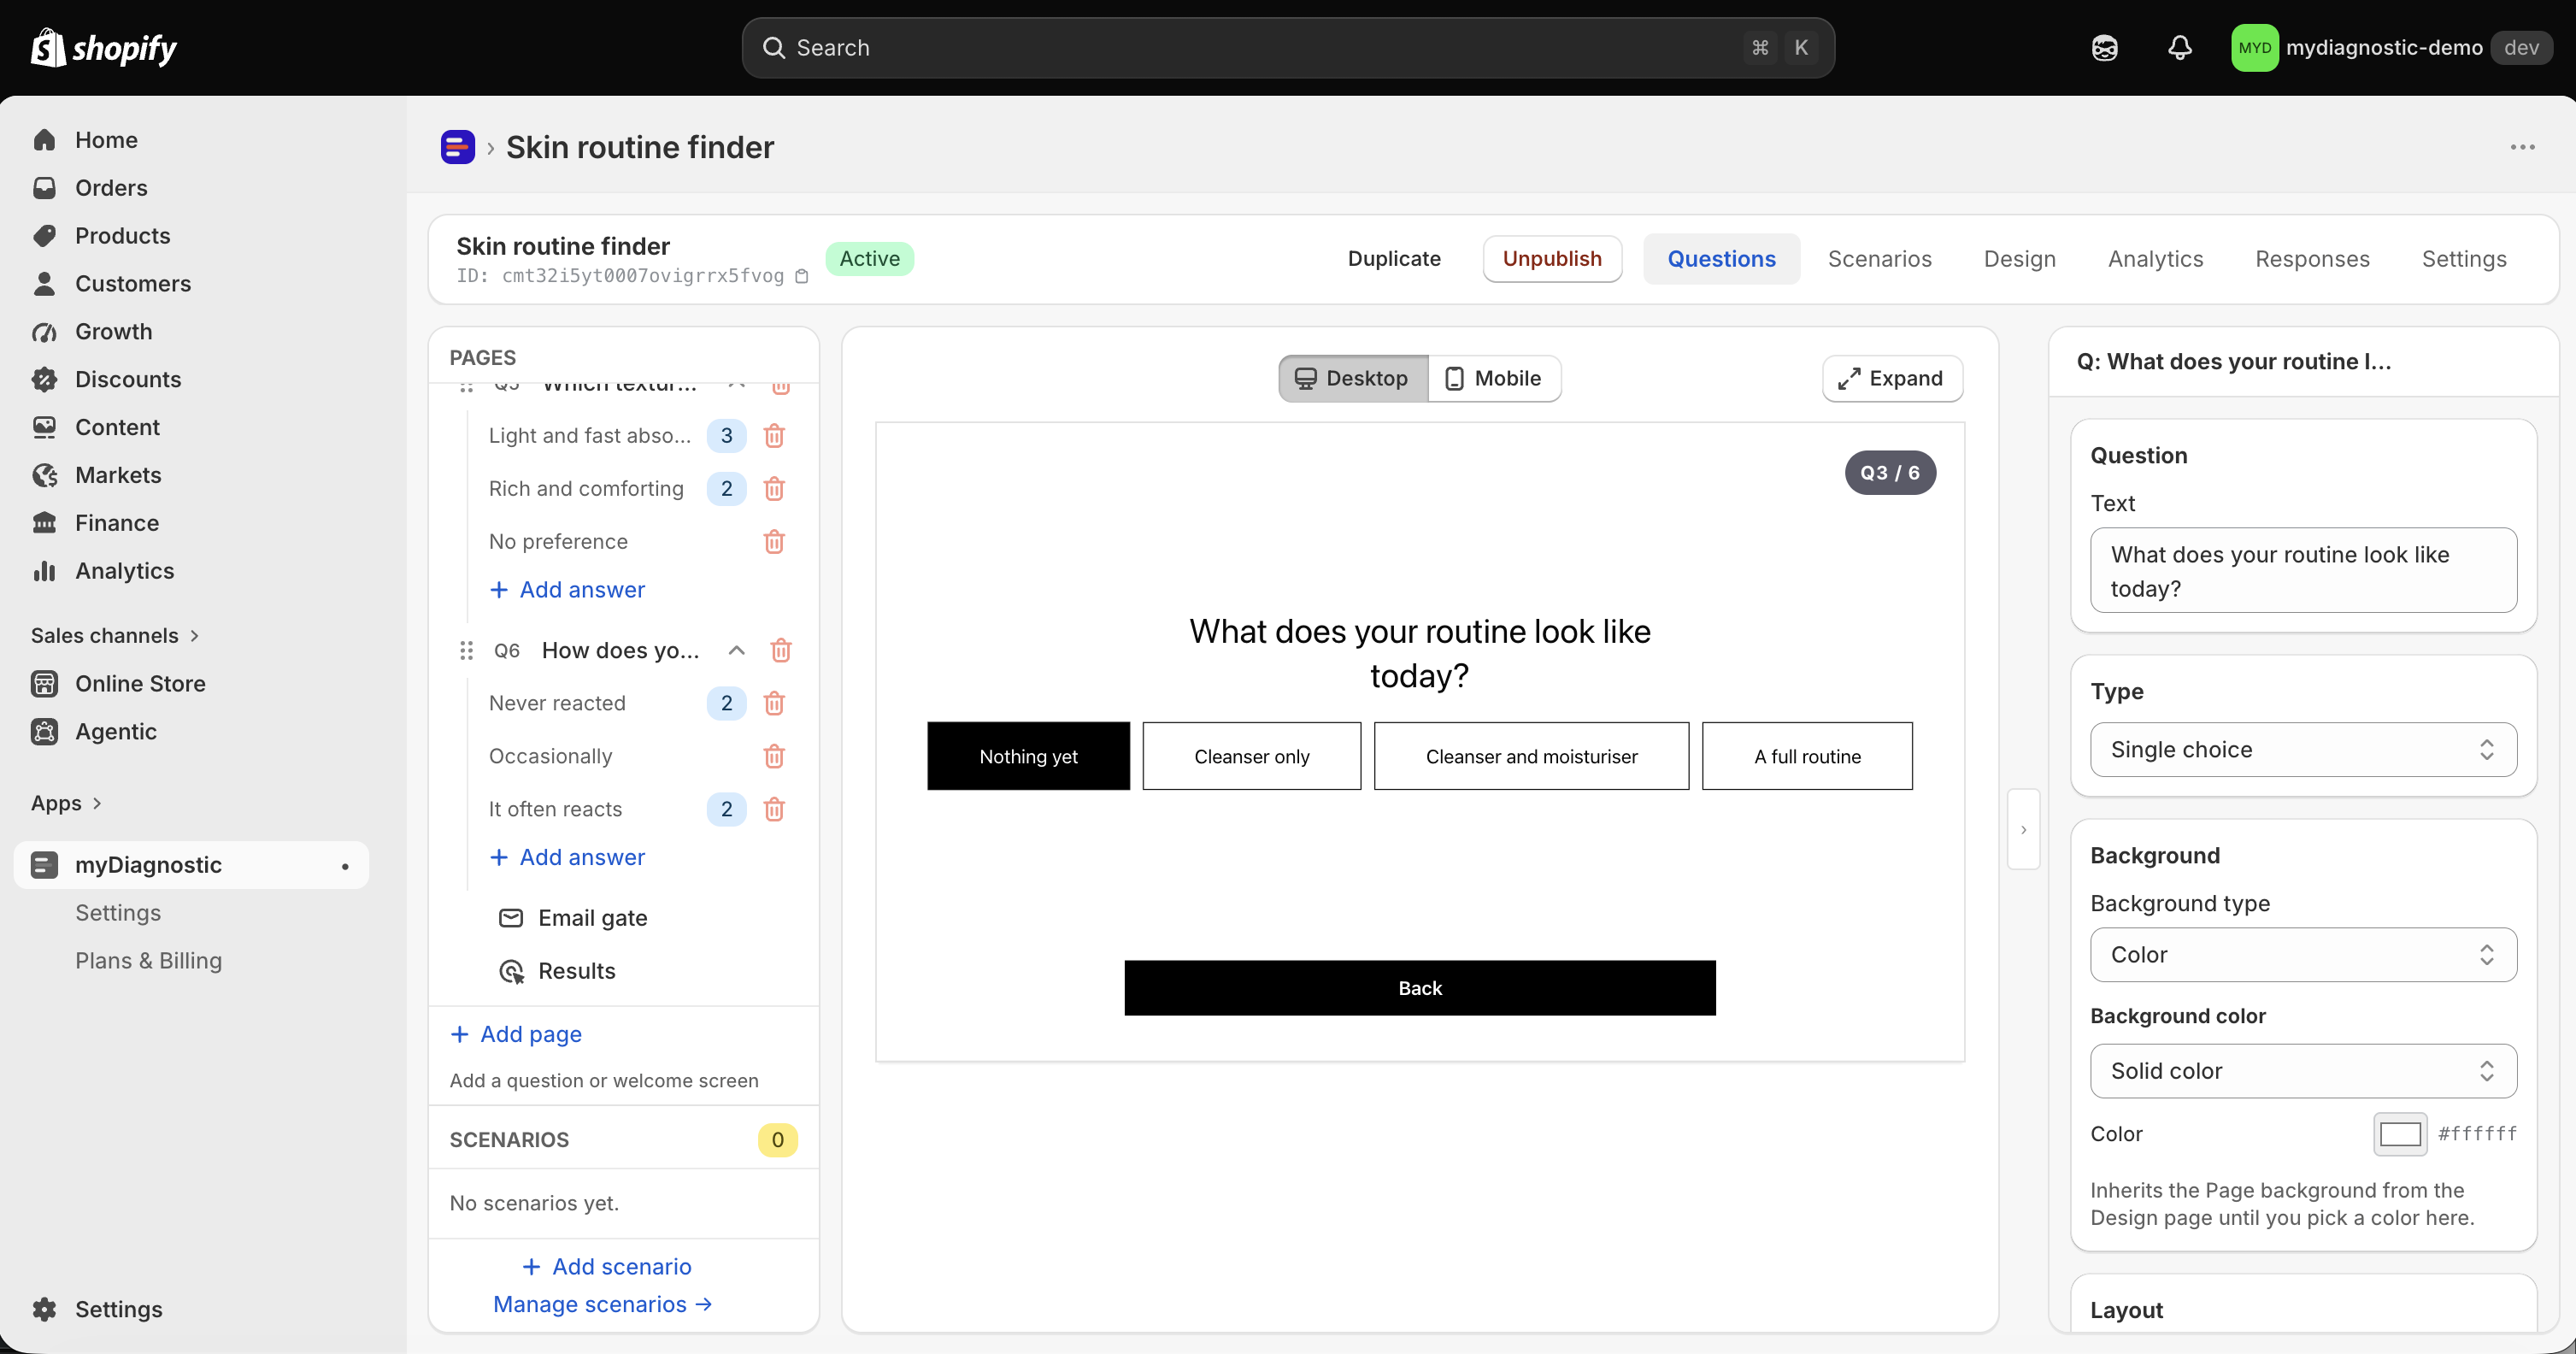This screenshot has width=2576, height=1354.
Task: Select the 'Nothing yet' answer in preview
Action: point(1028,757)
